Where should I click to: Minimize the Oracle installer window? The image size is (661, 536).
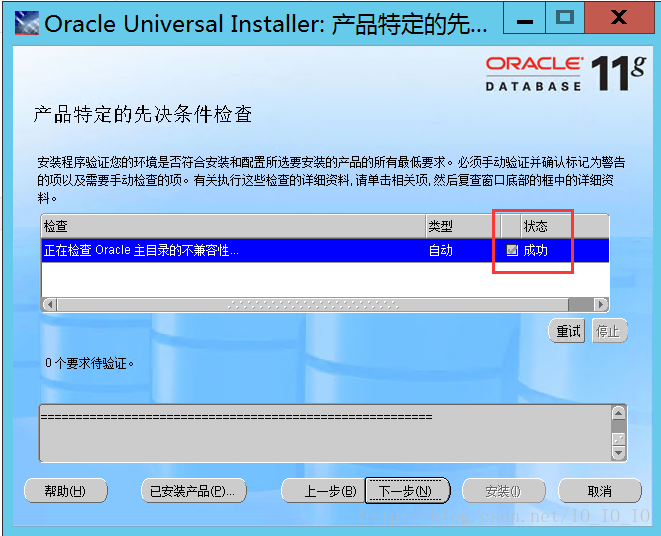point(524,18)
